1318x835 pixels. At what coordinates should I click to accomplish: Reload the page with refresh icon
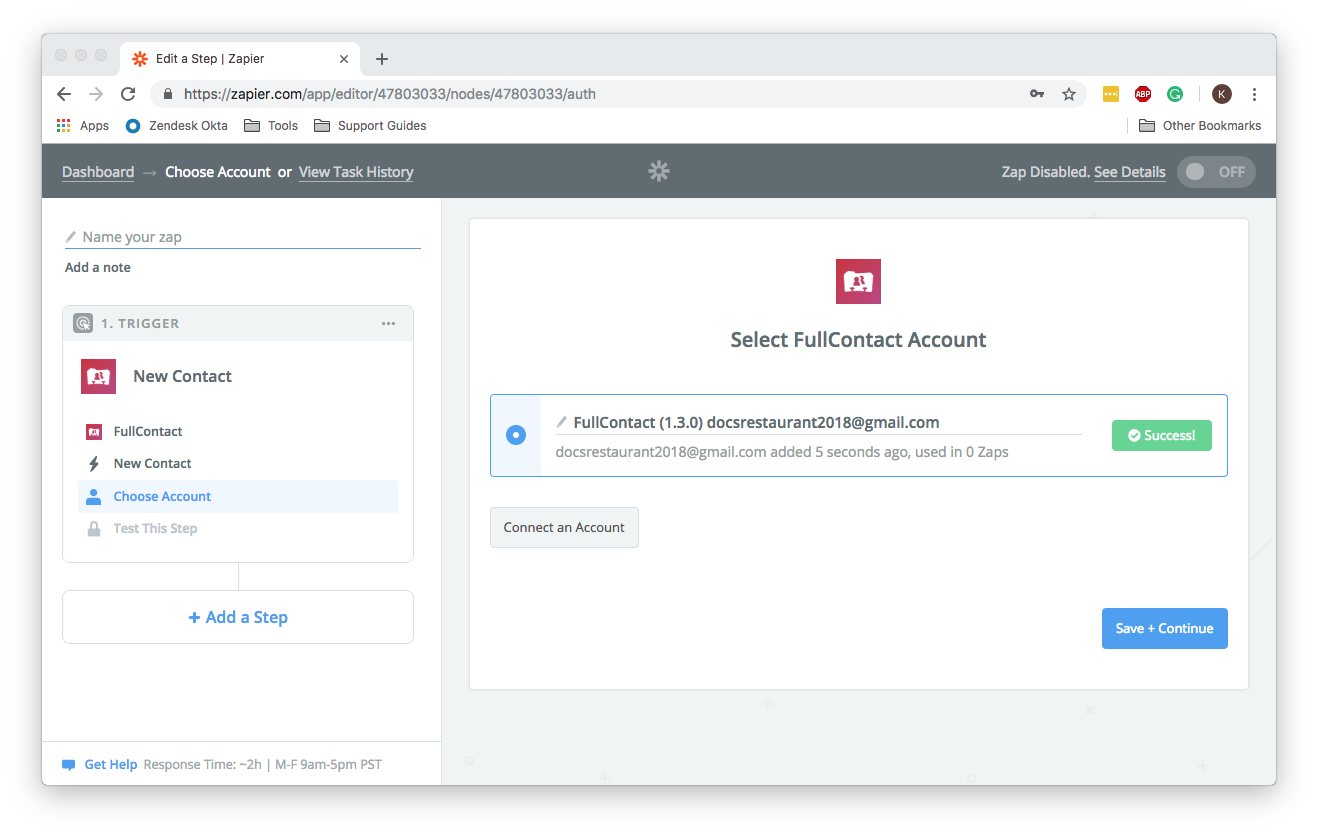(128, 94)
